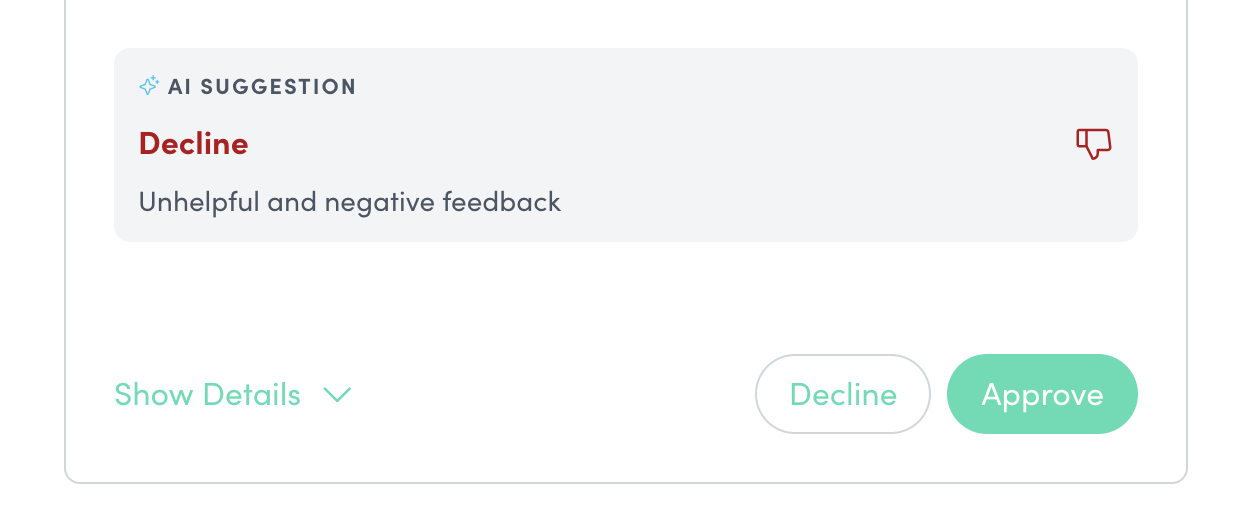Click the AI sparkle icon
The width and height of the screenshot is (1254, 518).
(x=149, y=86)
